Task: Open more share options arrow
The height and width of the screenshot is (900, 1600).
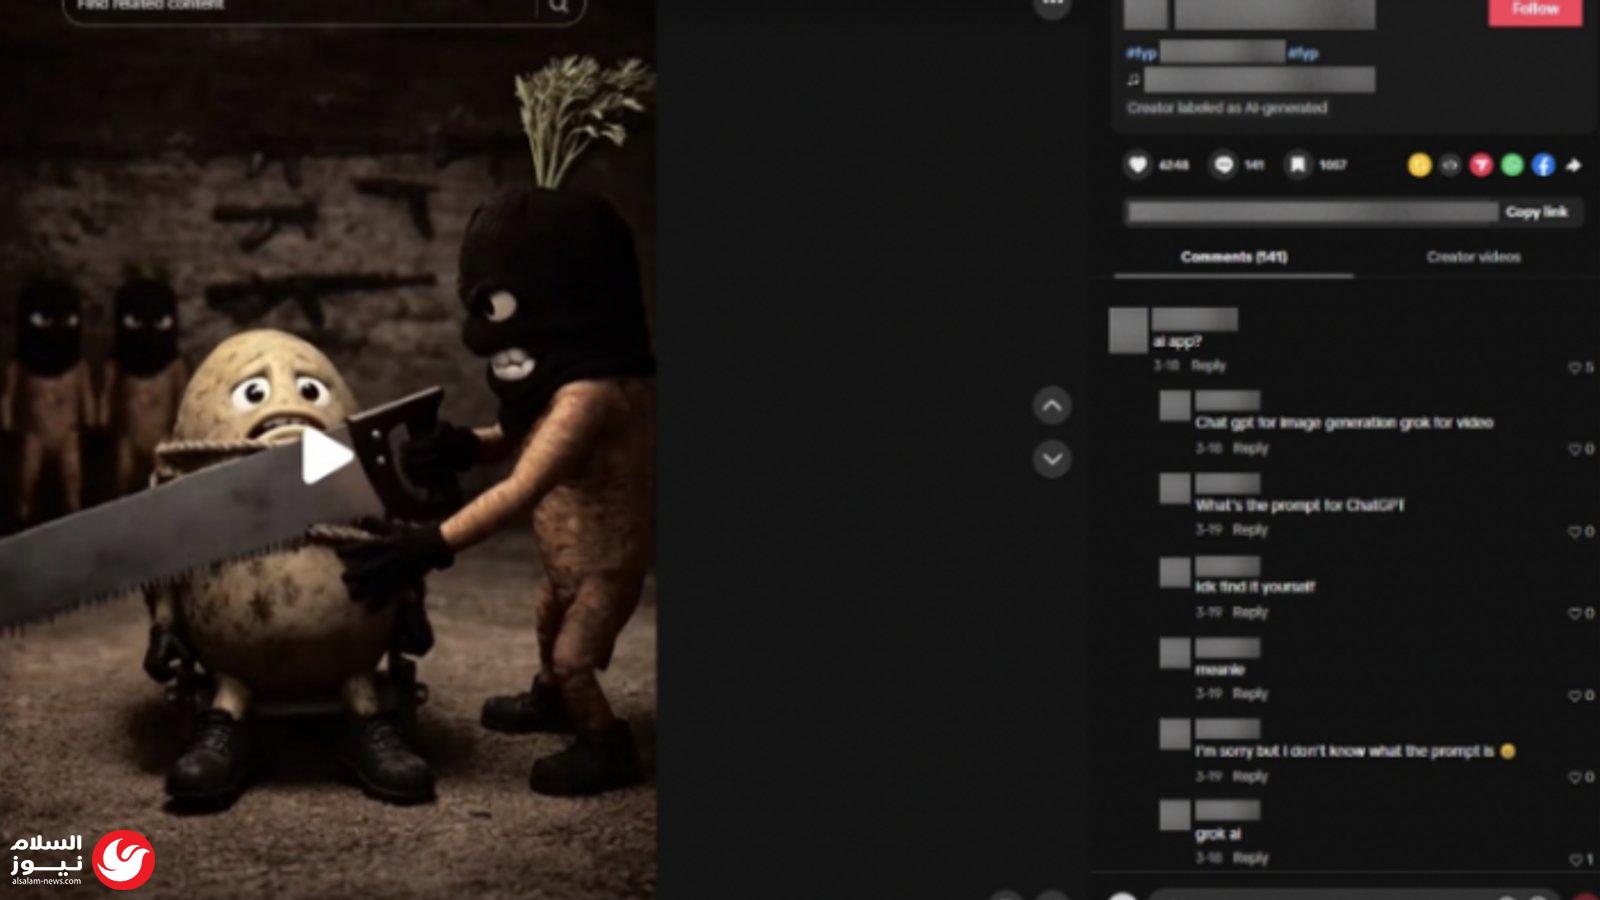Action: (1573, 165)
